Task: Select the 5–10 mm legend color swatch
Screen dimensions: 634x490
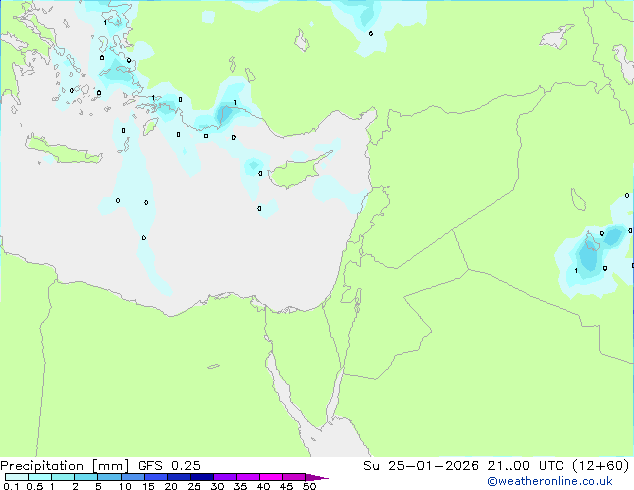Action: [109, 477]
